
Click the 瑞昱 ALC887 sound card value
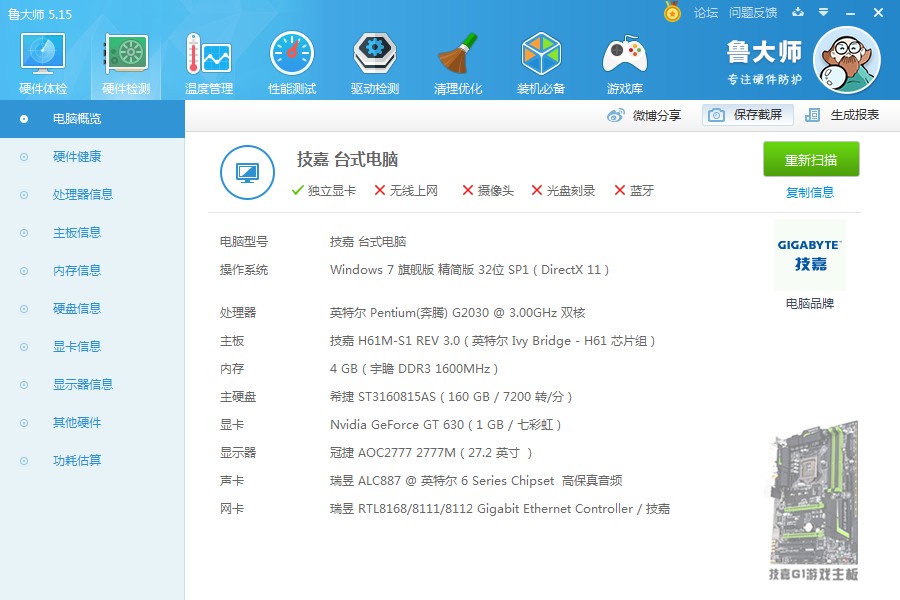tap(476, 481)
